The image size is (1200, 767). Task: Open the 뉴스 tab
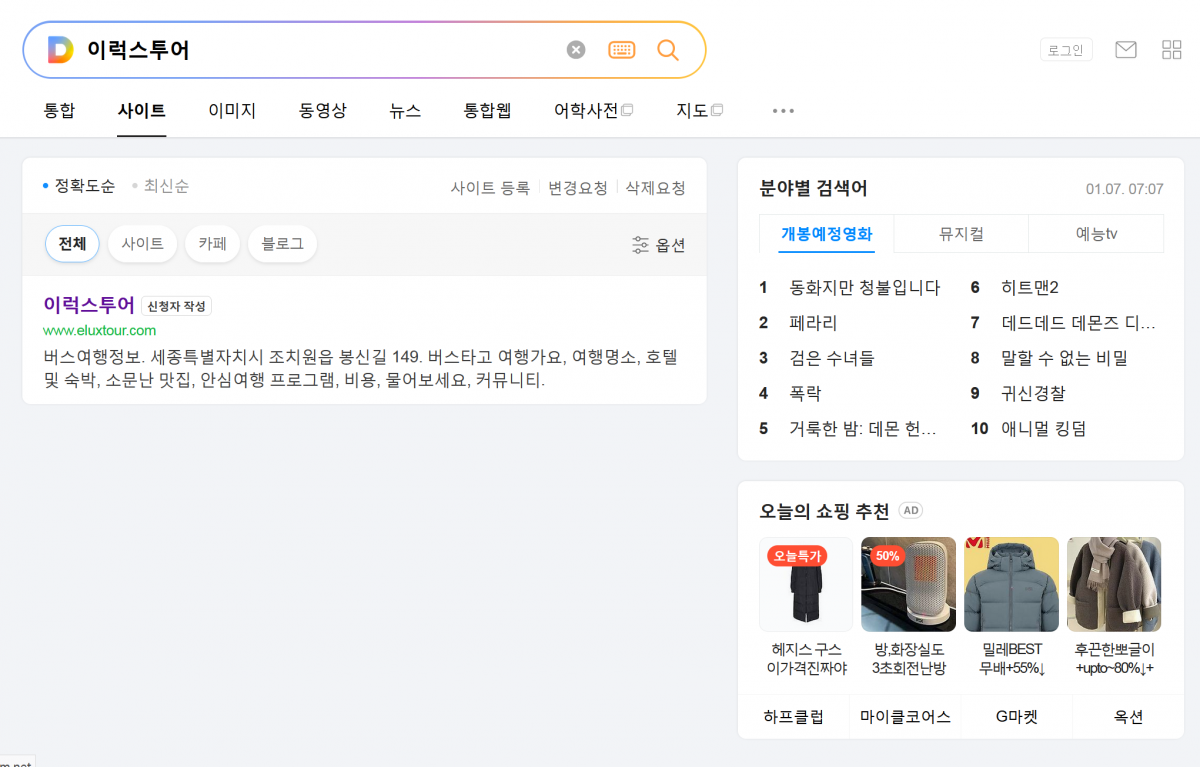(405, 111)
